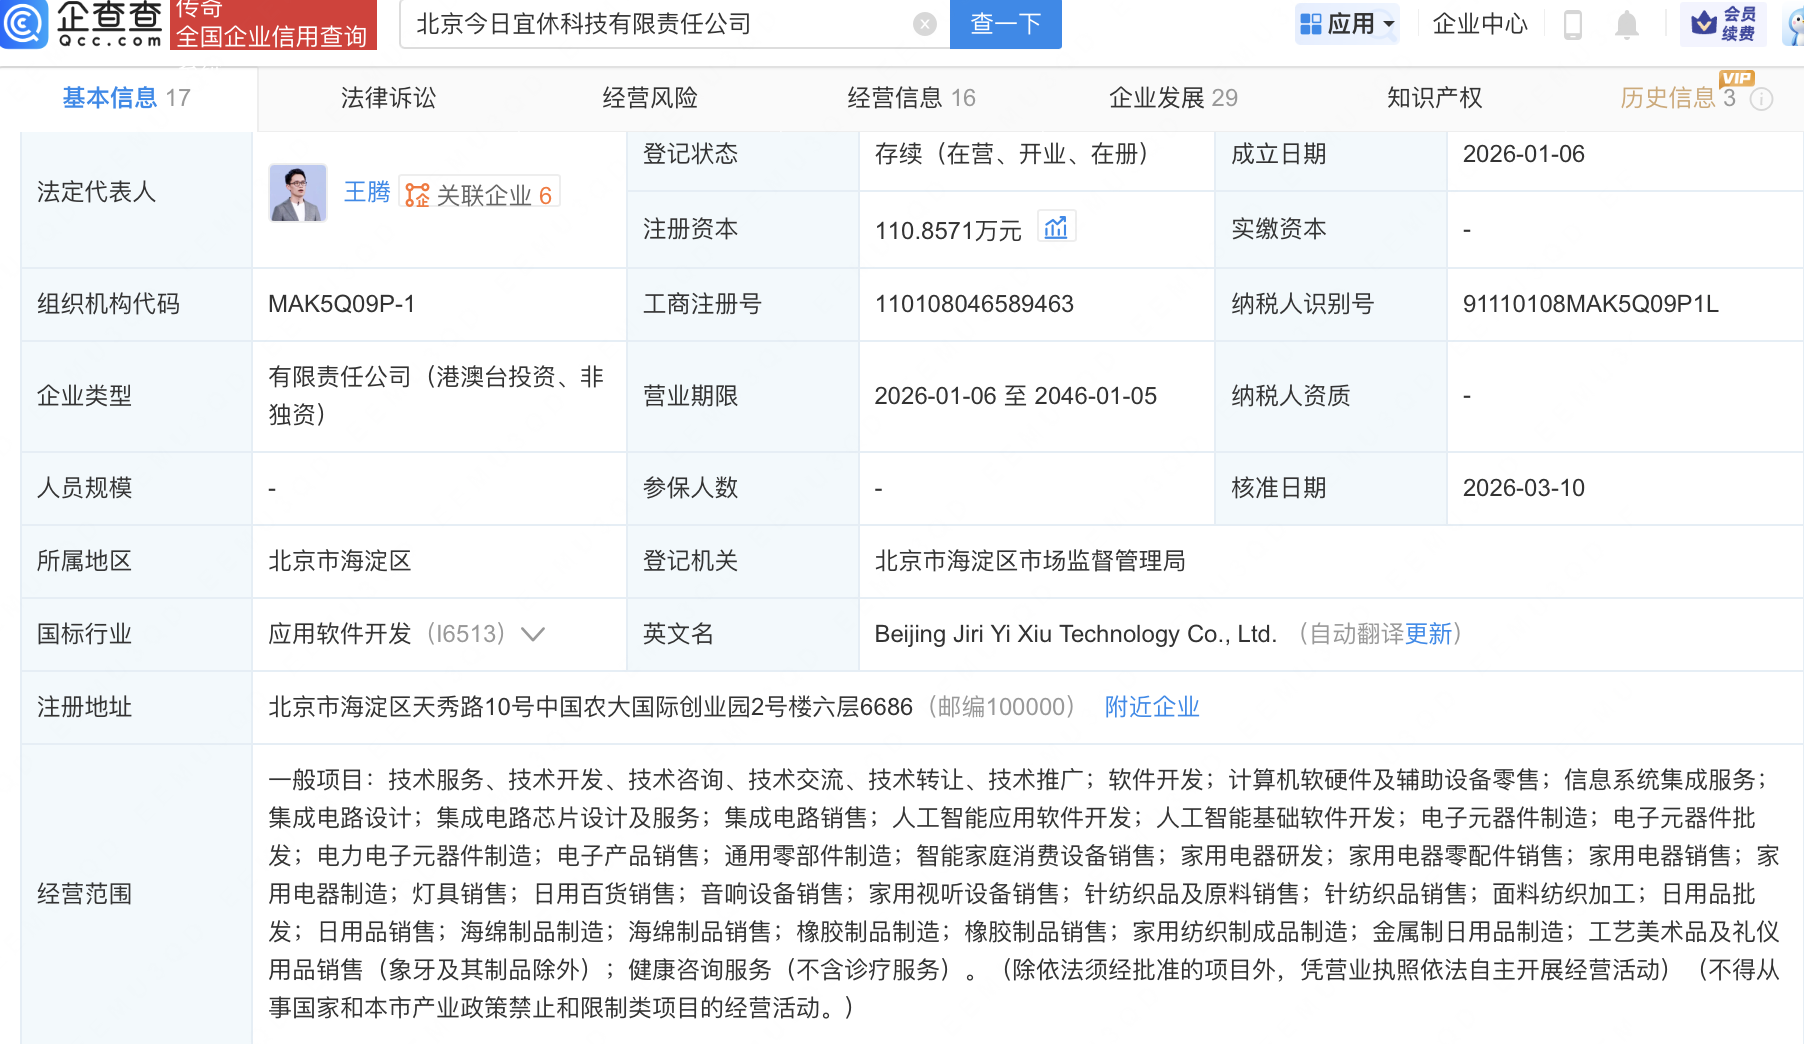Viewport: 1804px width, 1044px height.
Task: Open the 企业中心 menu item
Action: (1480, 24)
